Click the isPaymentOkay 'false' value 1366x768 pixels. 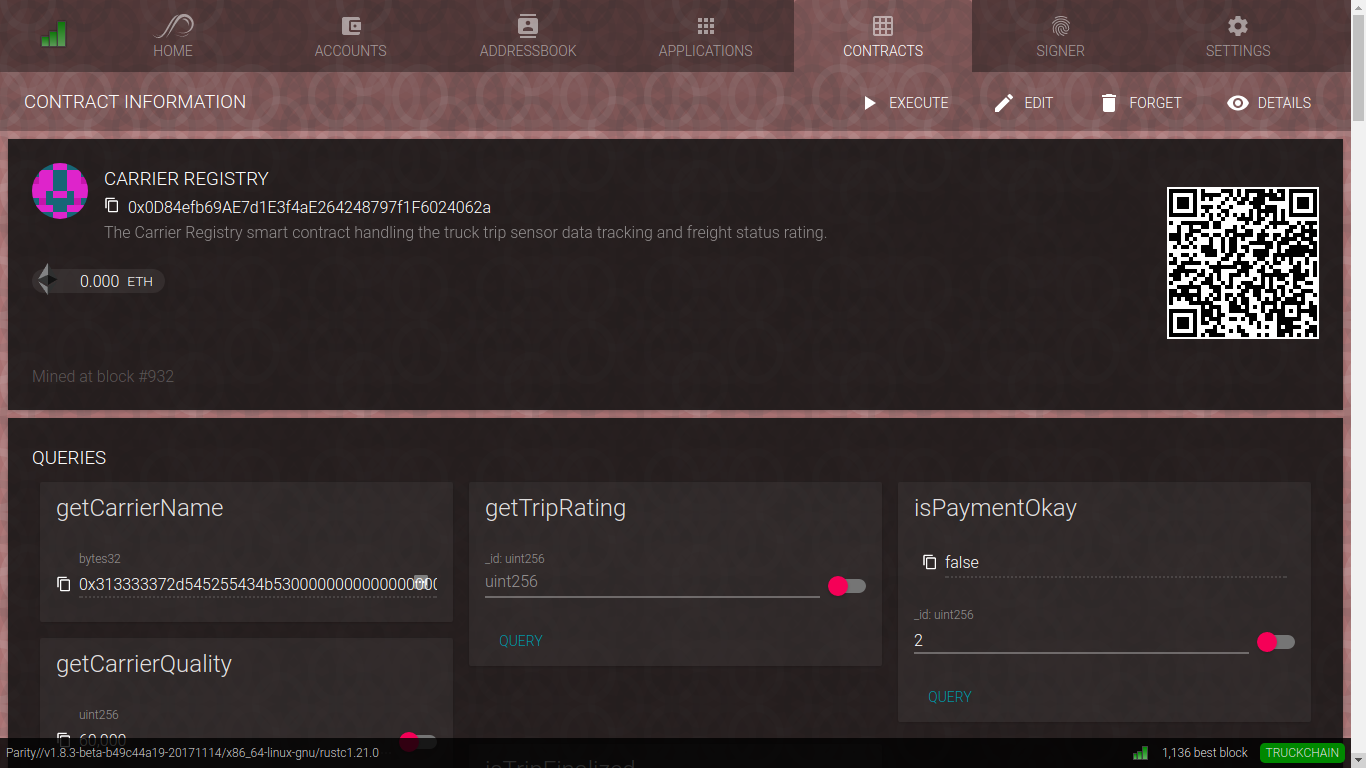[962, 563]
